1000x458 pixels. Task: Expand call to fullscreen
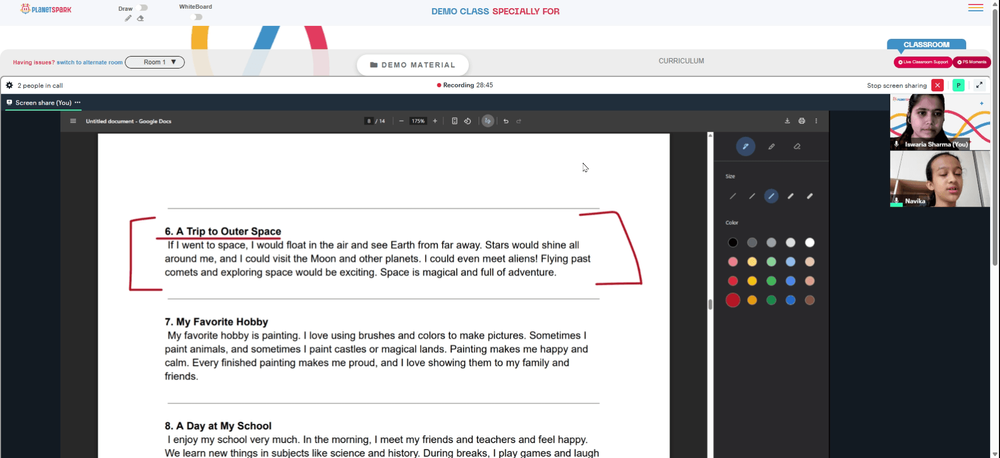pyautogui.click(x=979, y=85)
